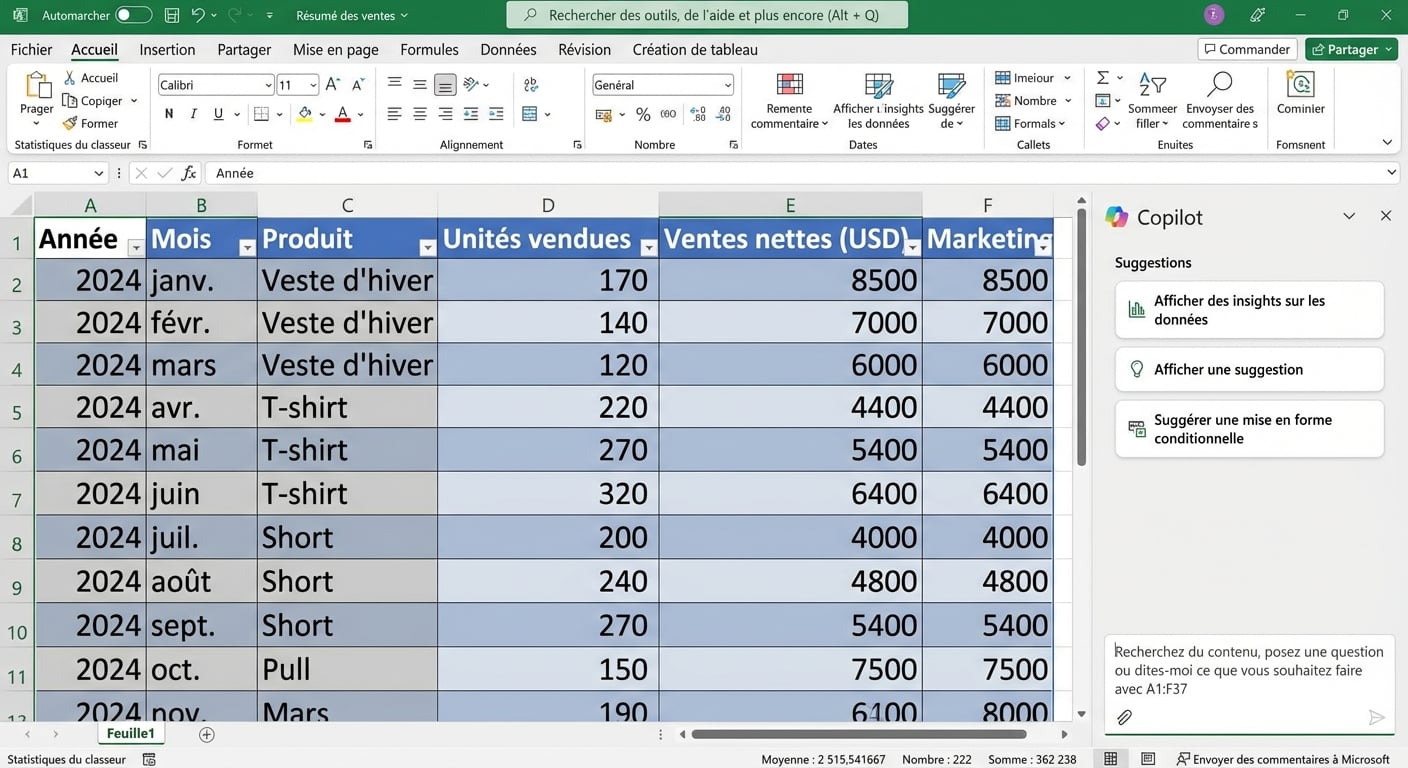Attach a file using the paperclip icon
The image size is (1408, 768).
pyautogui.click(x=1124, y=716)
